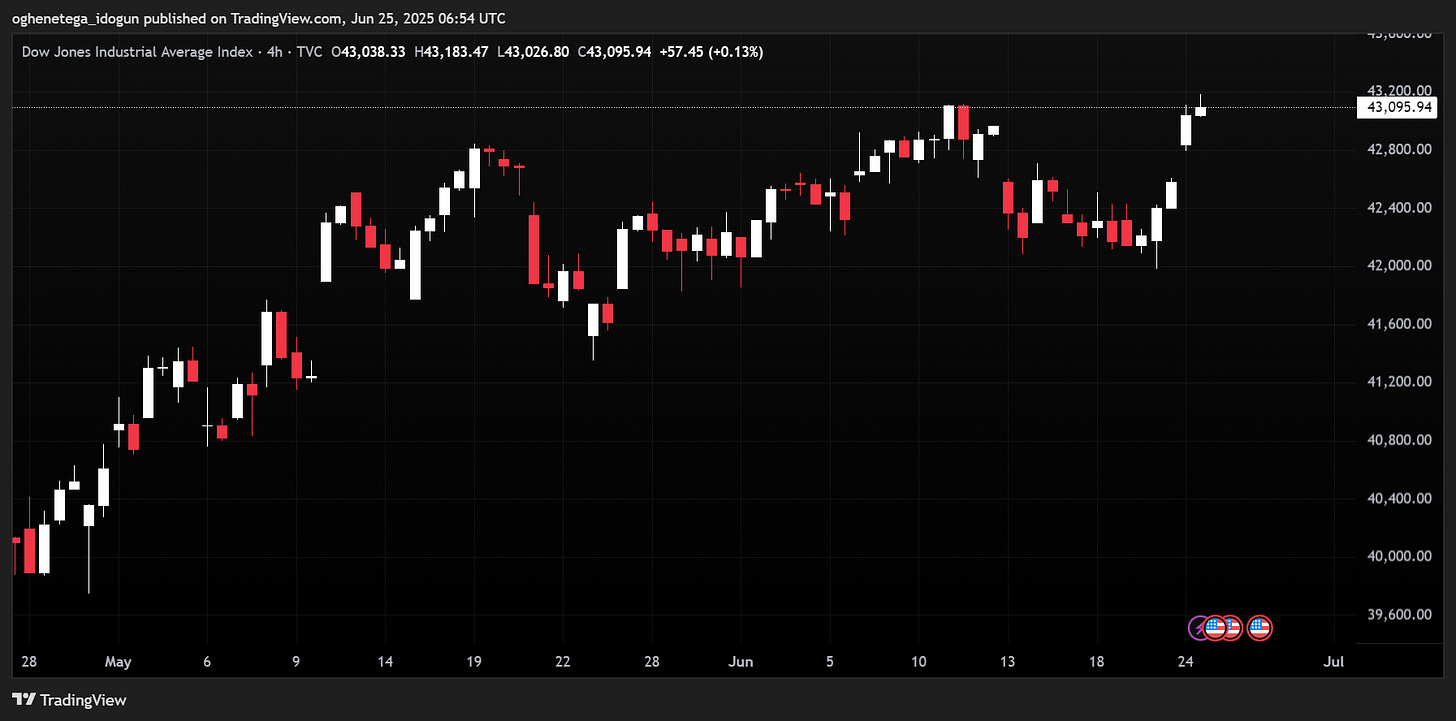
Task: Click the May label on time axis
Action: [118, 662]
